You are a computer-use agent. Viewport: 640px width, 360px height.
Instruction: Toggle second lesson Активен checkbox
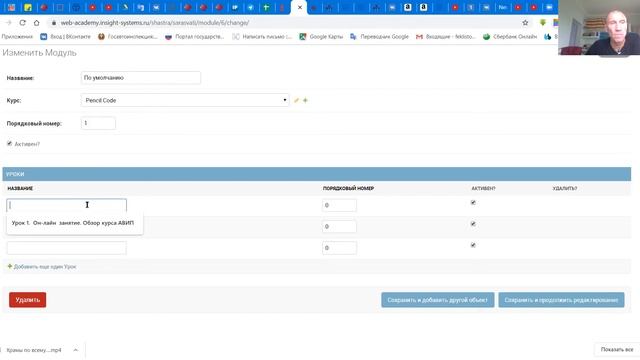click(473, 224)
